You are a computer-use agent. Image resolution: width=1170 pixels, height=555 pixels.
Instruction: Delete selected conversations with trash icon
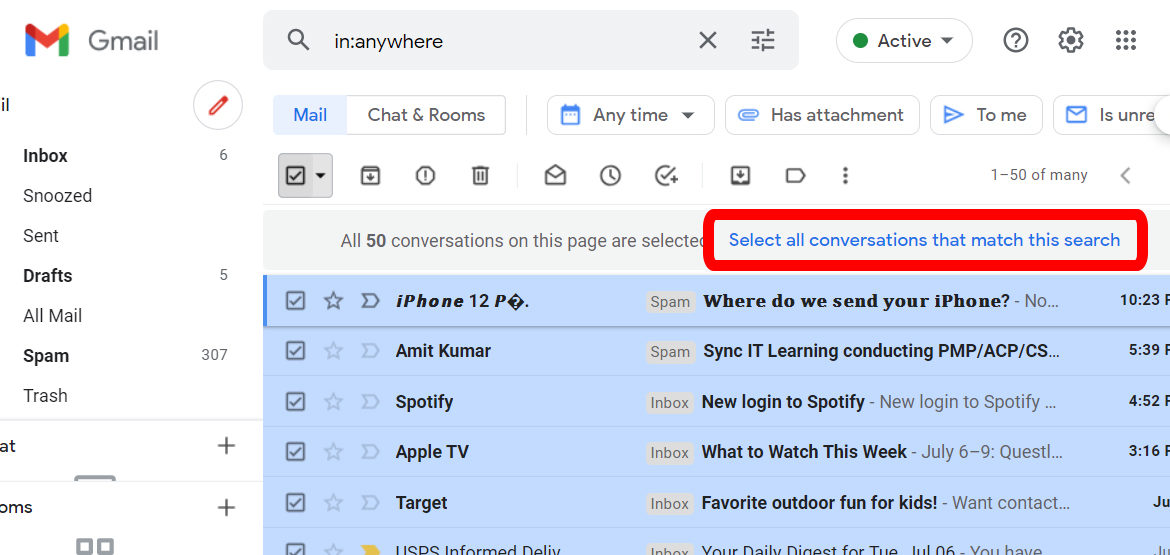click(x=481, y=175)
